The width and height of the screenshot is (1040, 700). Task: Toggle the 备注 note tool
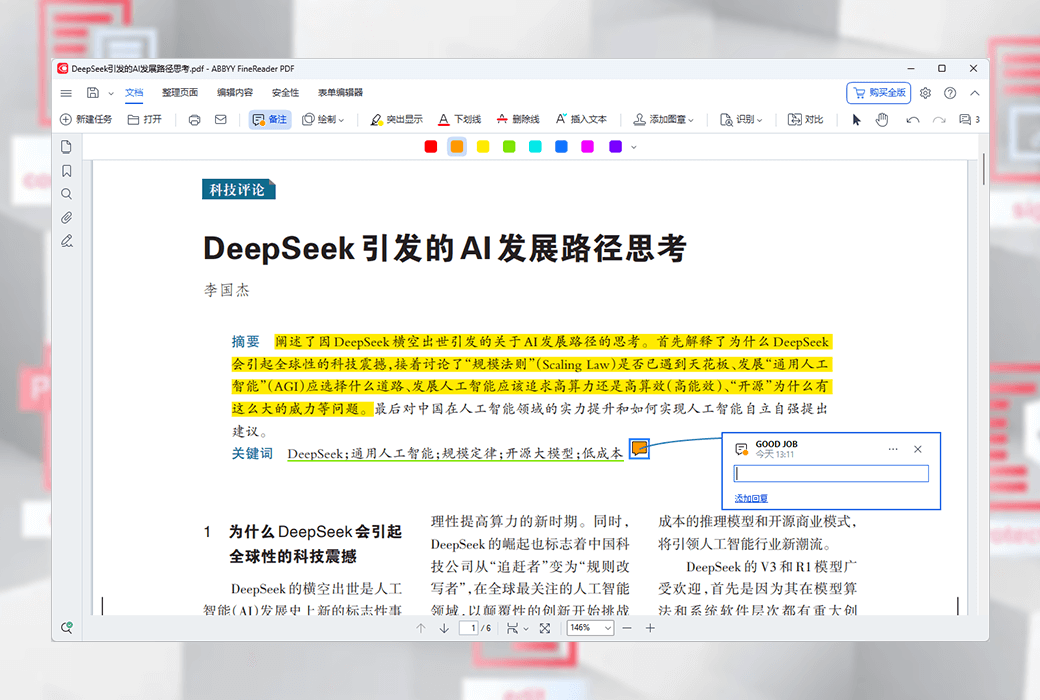270,120
